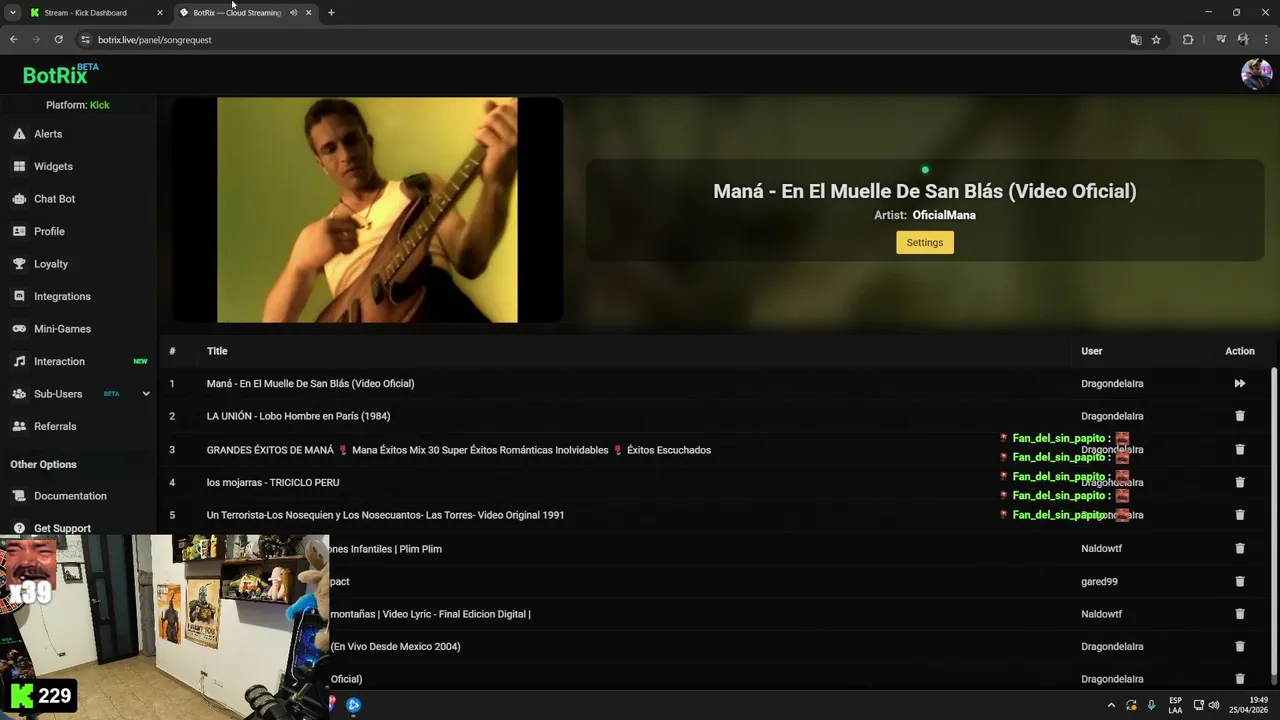Screen dimensions: 1280x720
Task: Click the yellow Settings button
Action: pos(924,242)
